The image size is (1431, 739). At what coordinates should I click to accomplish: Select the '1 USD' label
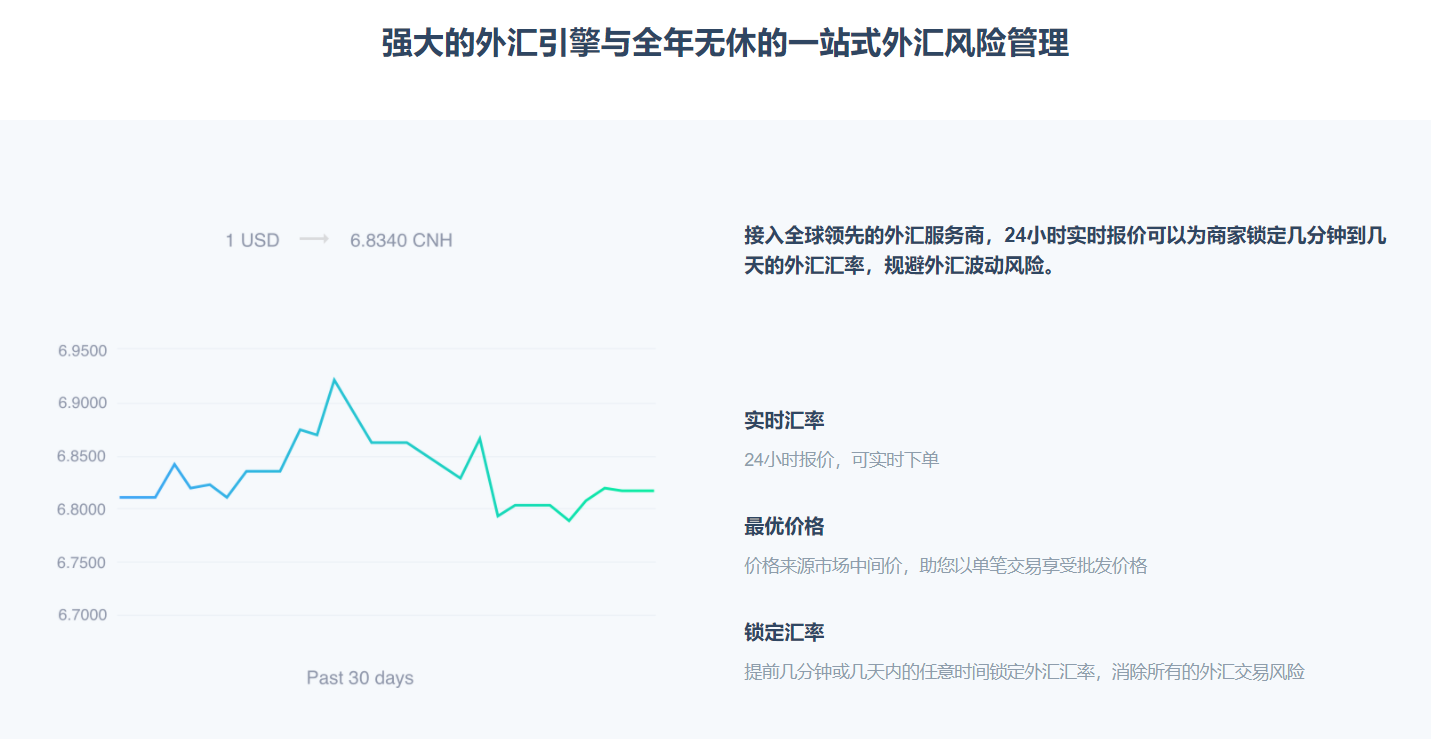tap(252, 241)
